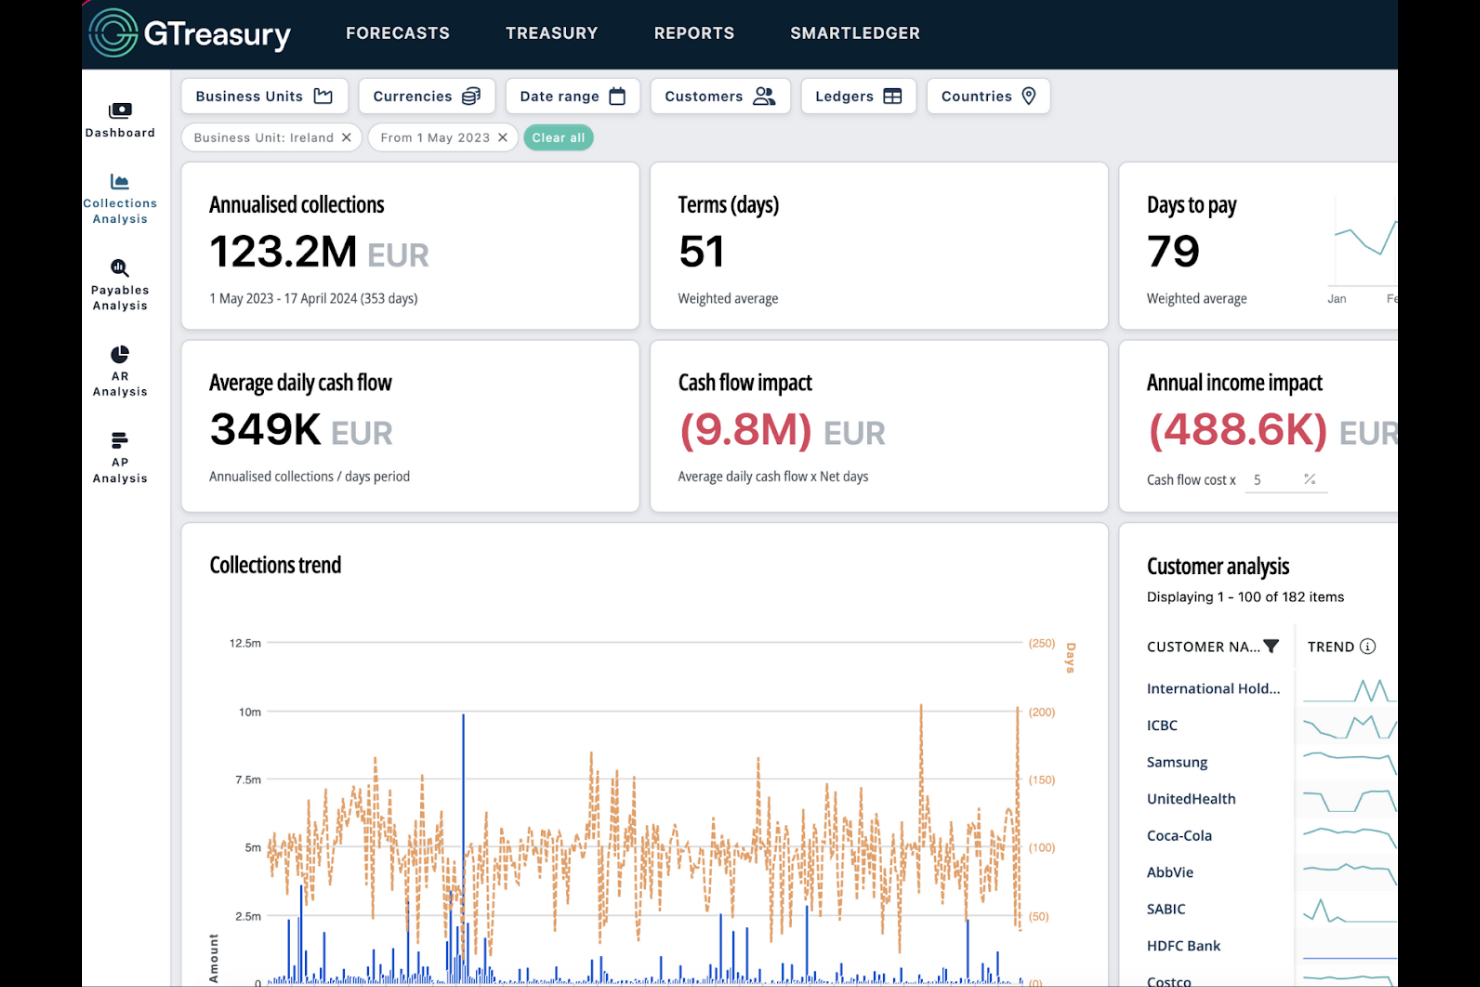Screen dimensions: 1480x987
Task: Select the ICBC customer in the list
Action: pos(1162,725)
